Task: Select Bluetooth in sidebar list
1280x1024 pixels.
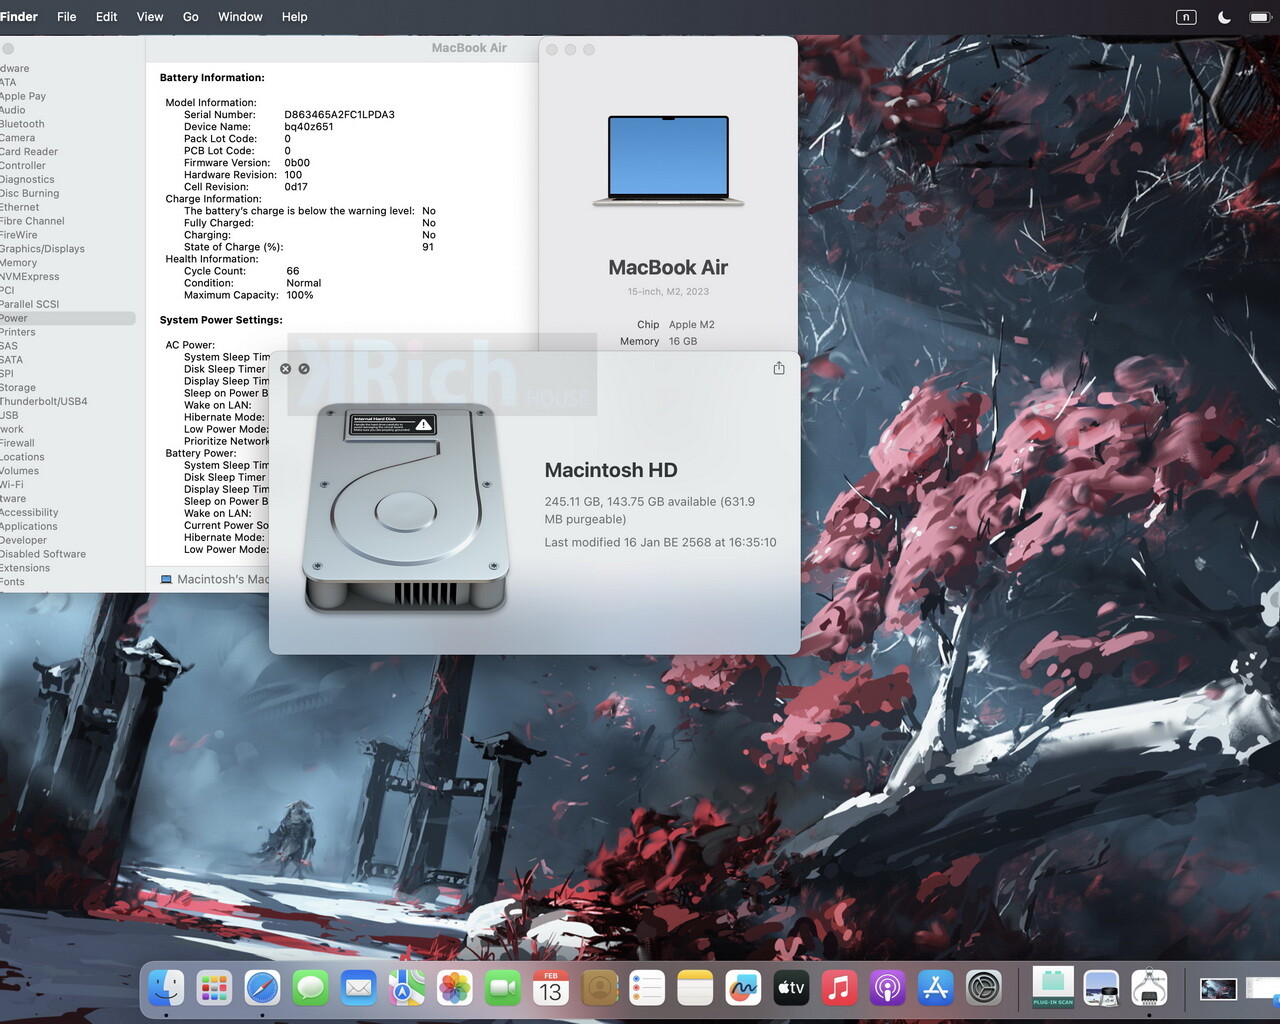Action: [x=22, y=124]
